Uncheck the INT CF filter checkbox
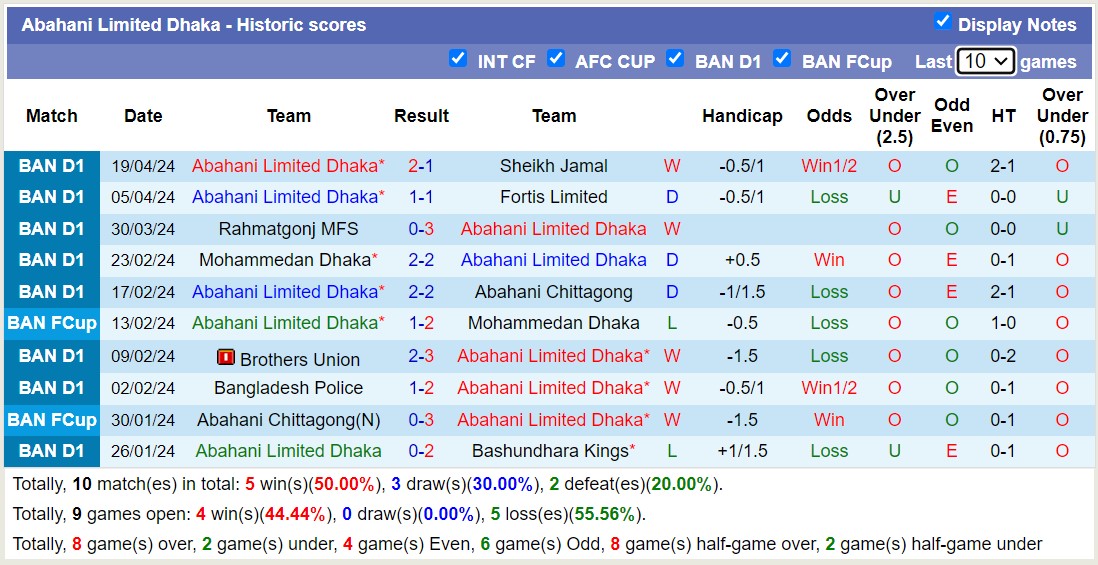Screen dimensions: 1098x565 click(458, 59)
